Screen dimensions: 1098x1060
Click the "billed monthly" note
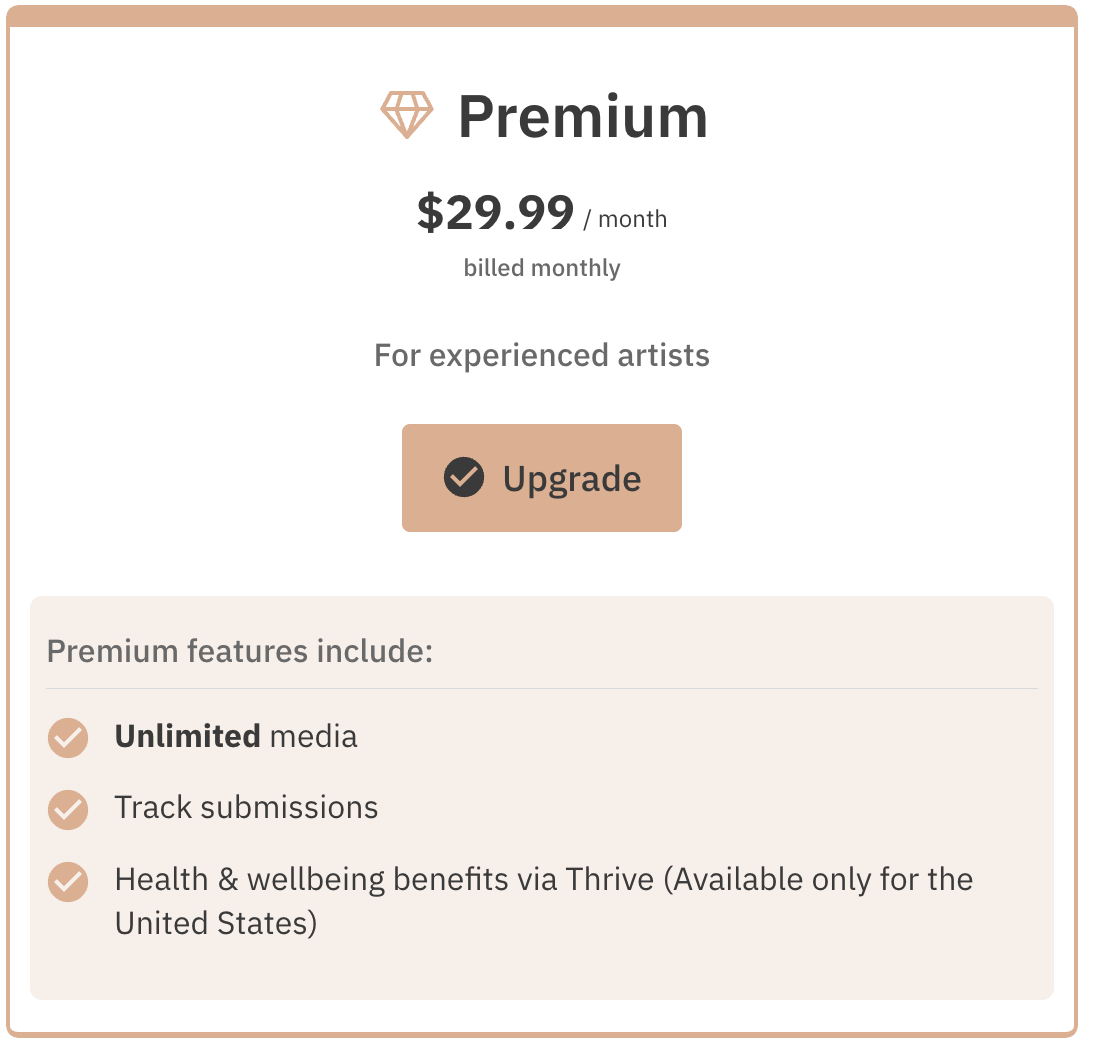pyautogui.click(x=541, y=268)
